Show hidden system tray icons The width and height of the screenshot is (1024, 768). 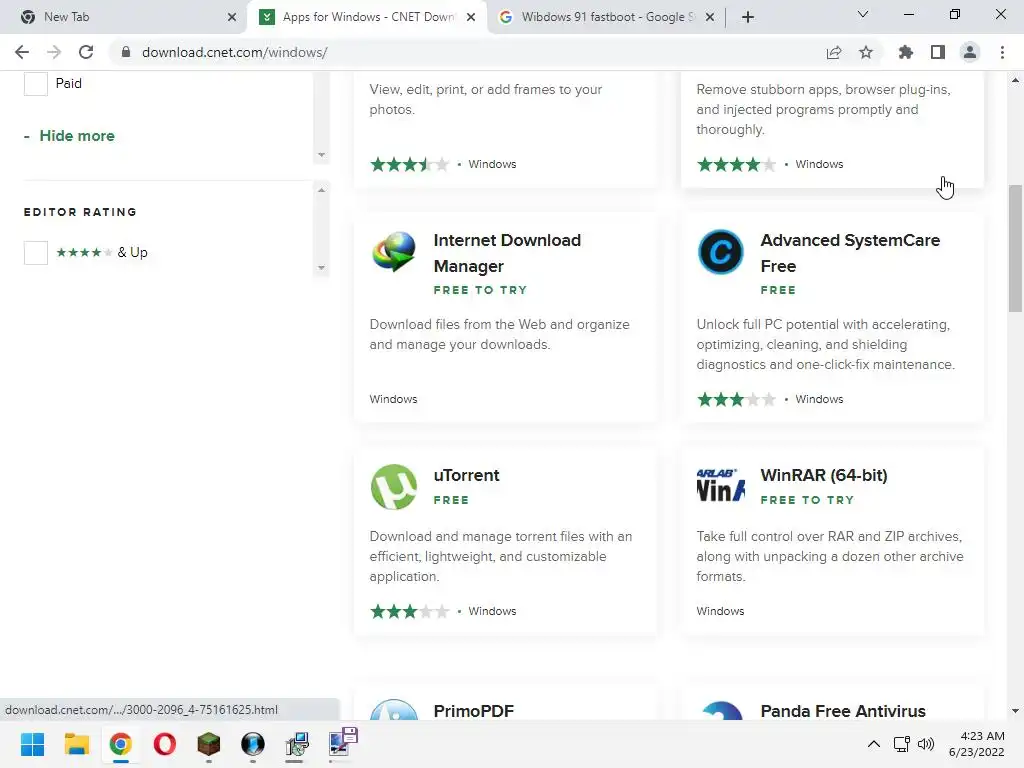[874, 744]
